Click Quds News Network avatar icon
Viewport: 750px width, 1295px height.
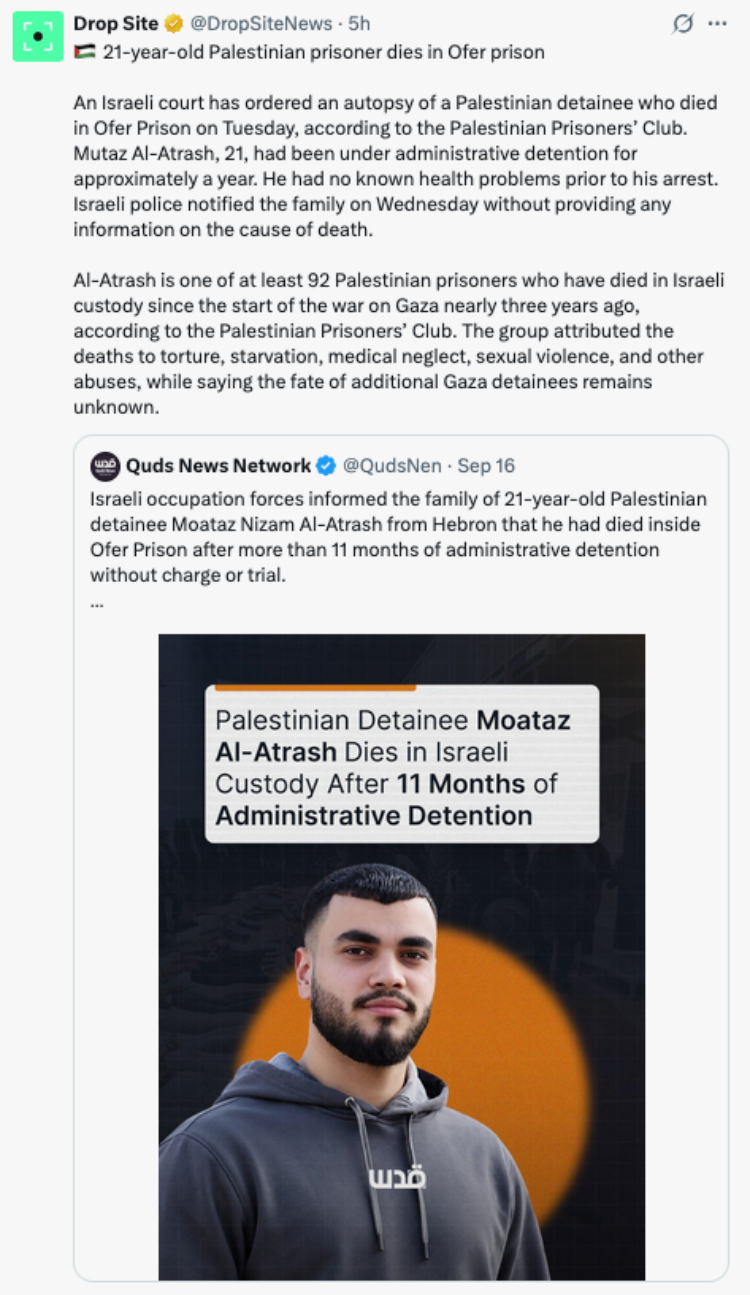pos(105,466)
